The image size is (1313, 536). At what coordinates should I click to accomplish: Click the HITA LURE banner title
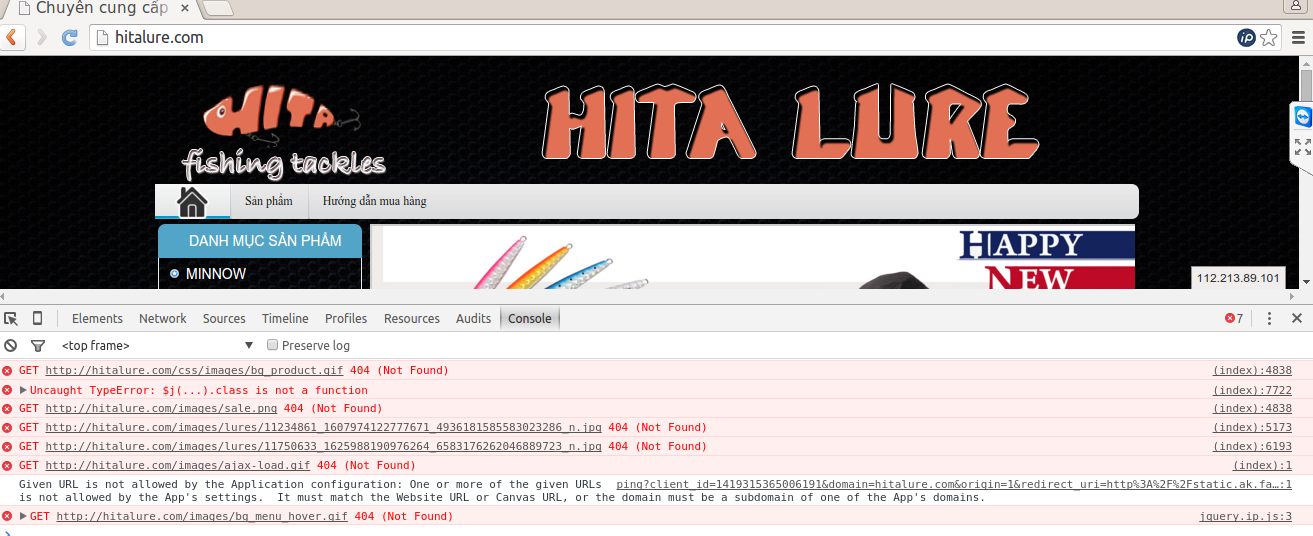coord(792,122)
